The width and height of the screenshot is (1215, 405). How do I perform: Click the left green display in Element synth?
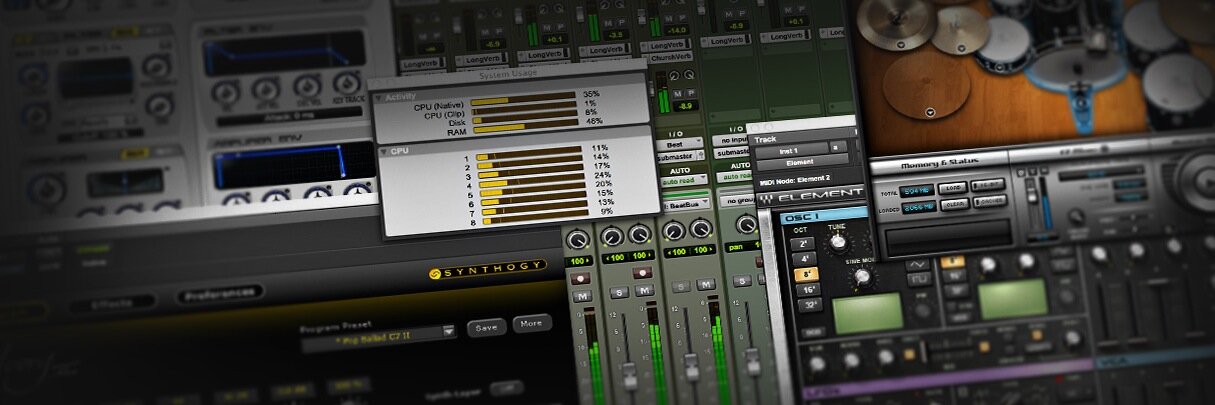[x=866, y=311]
